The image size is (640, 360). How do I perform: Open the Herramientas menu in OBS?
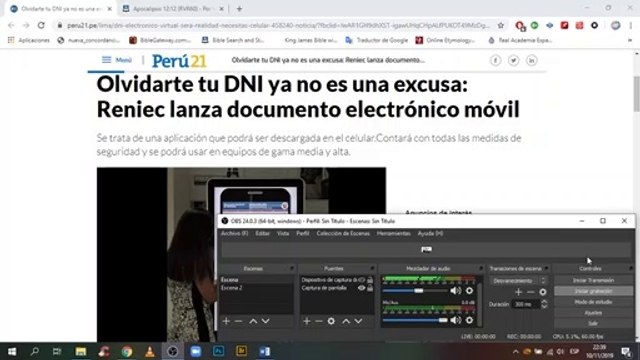point(393,233)
